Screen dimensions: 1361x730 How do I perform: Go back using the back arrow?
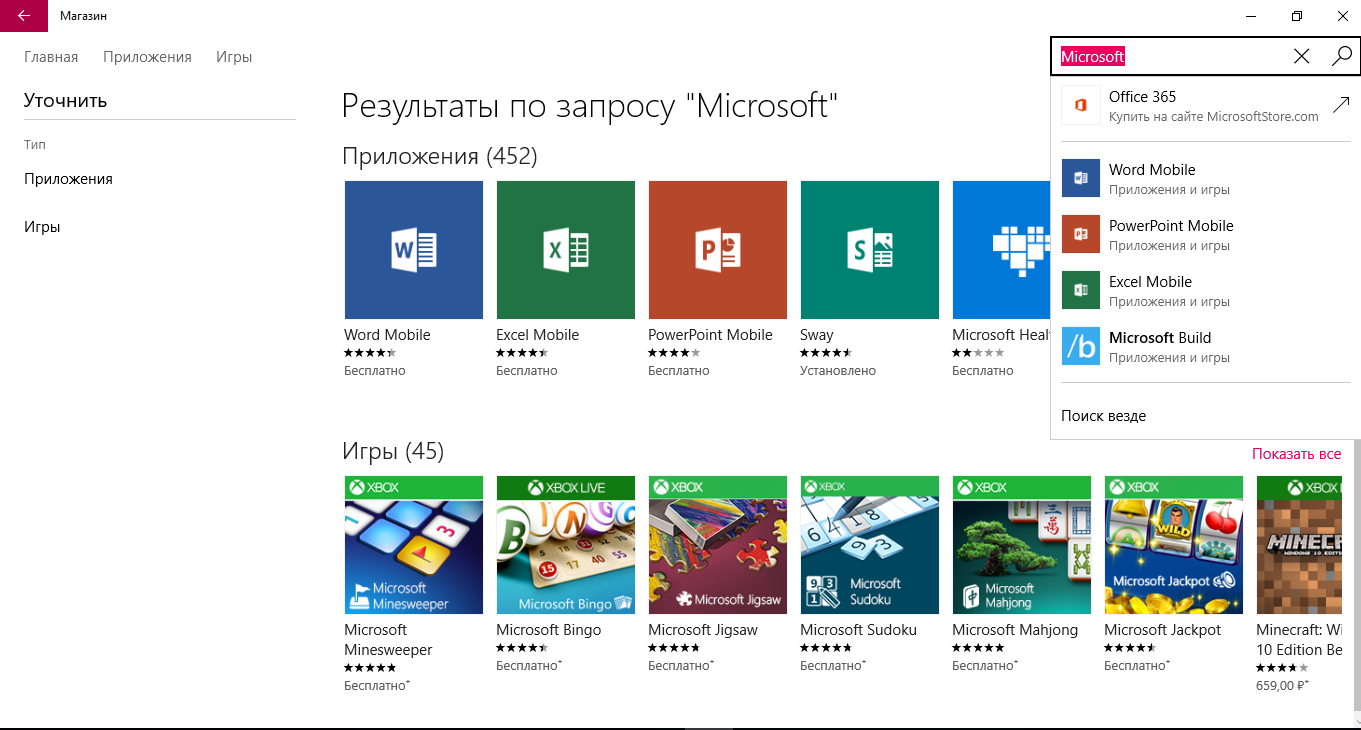[x=24, y=16]
